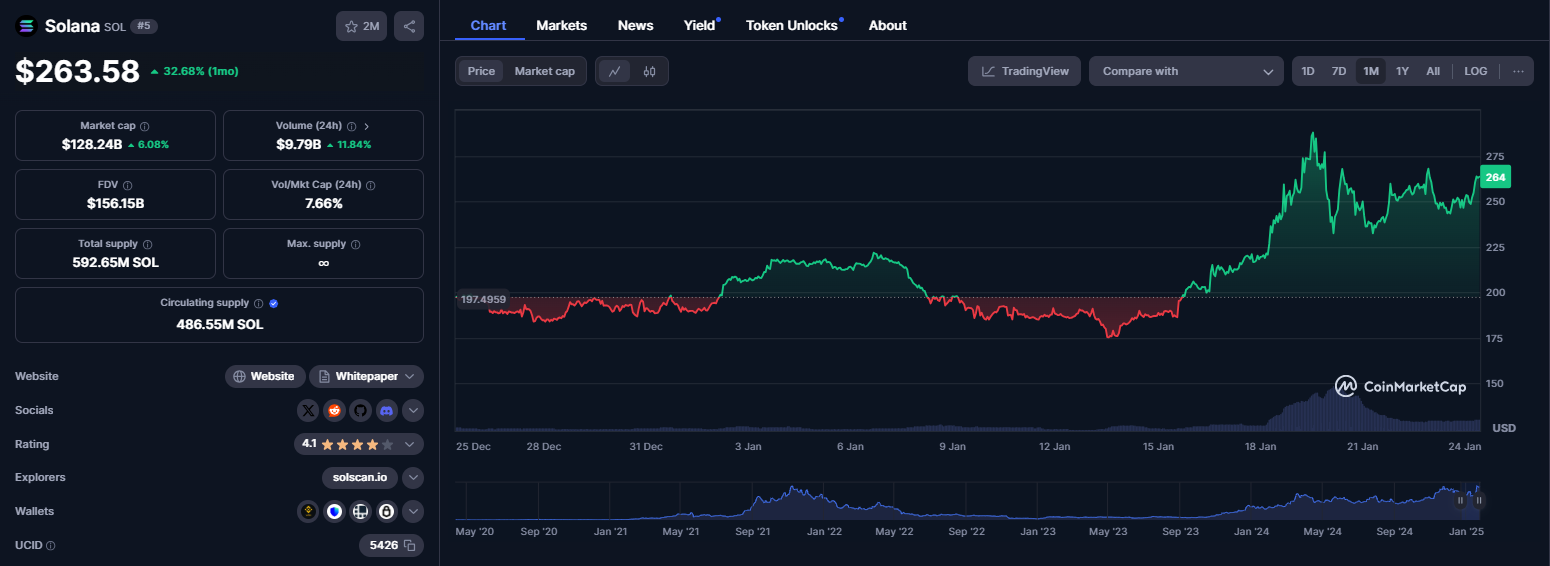Click the #5 rank badge

(x=144, y=26)
